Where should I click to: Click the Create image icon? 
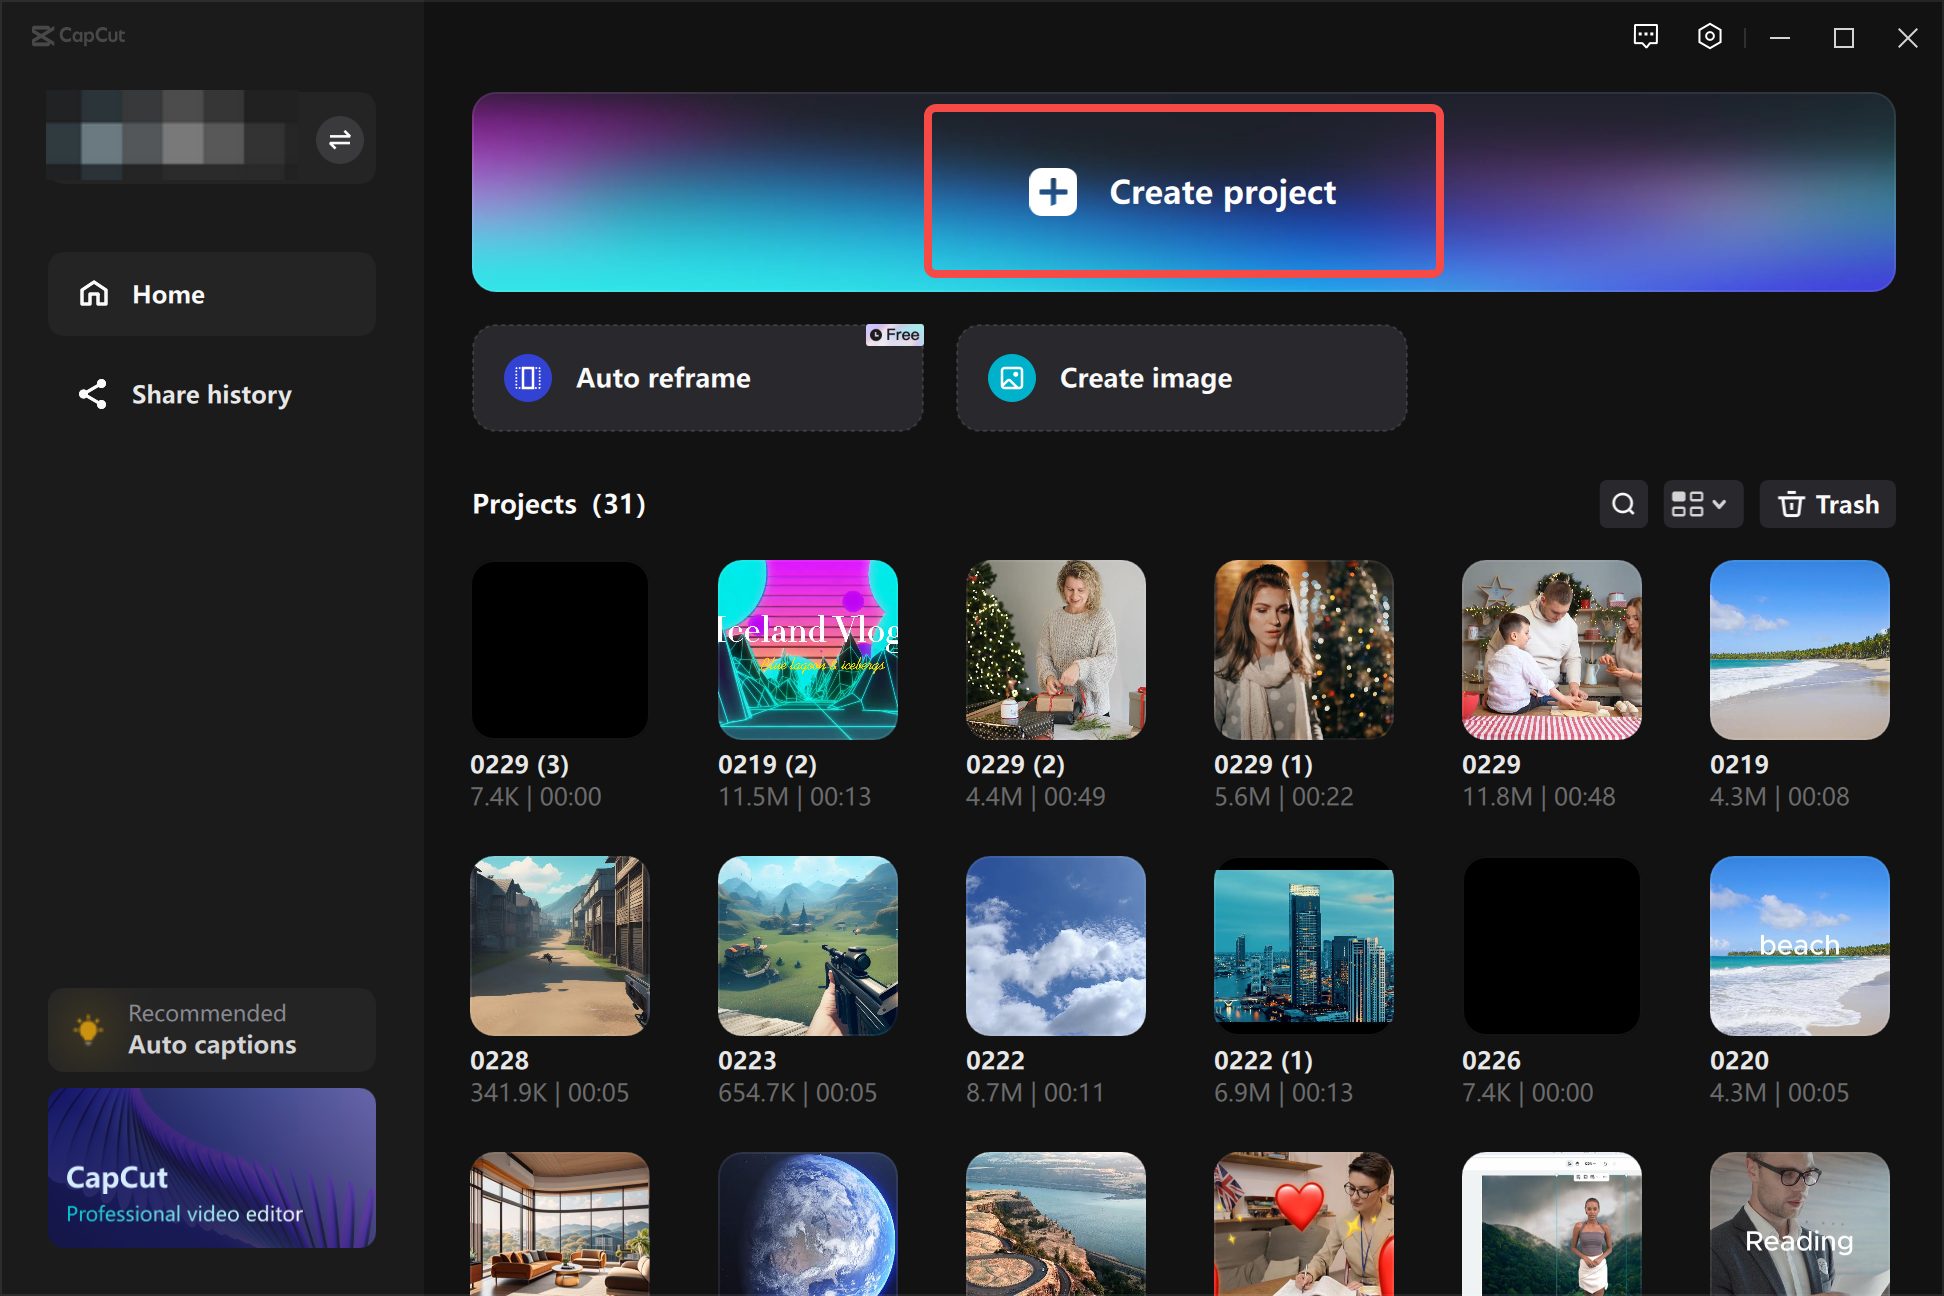pos(1012,378)
